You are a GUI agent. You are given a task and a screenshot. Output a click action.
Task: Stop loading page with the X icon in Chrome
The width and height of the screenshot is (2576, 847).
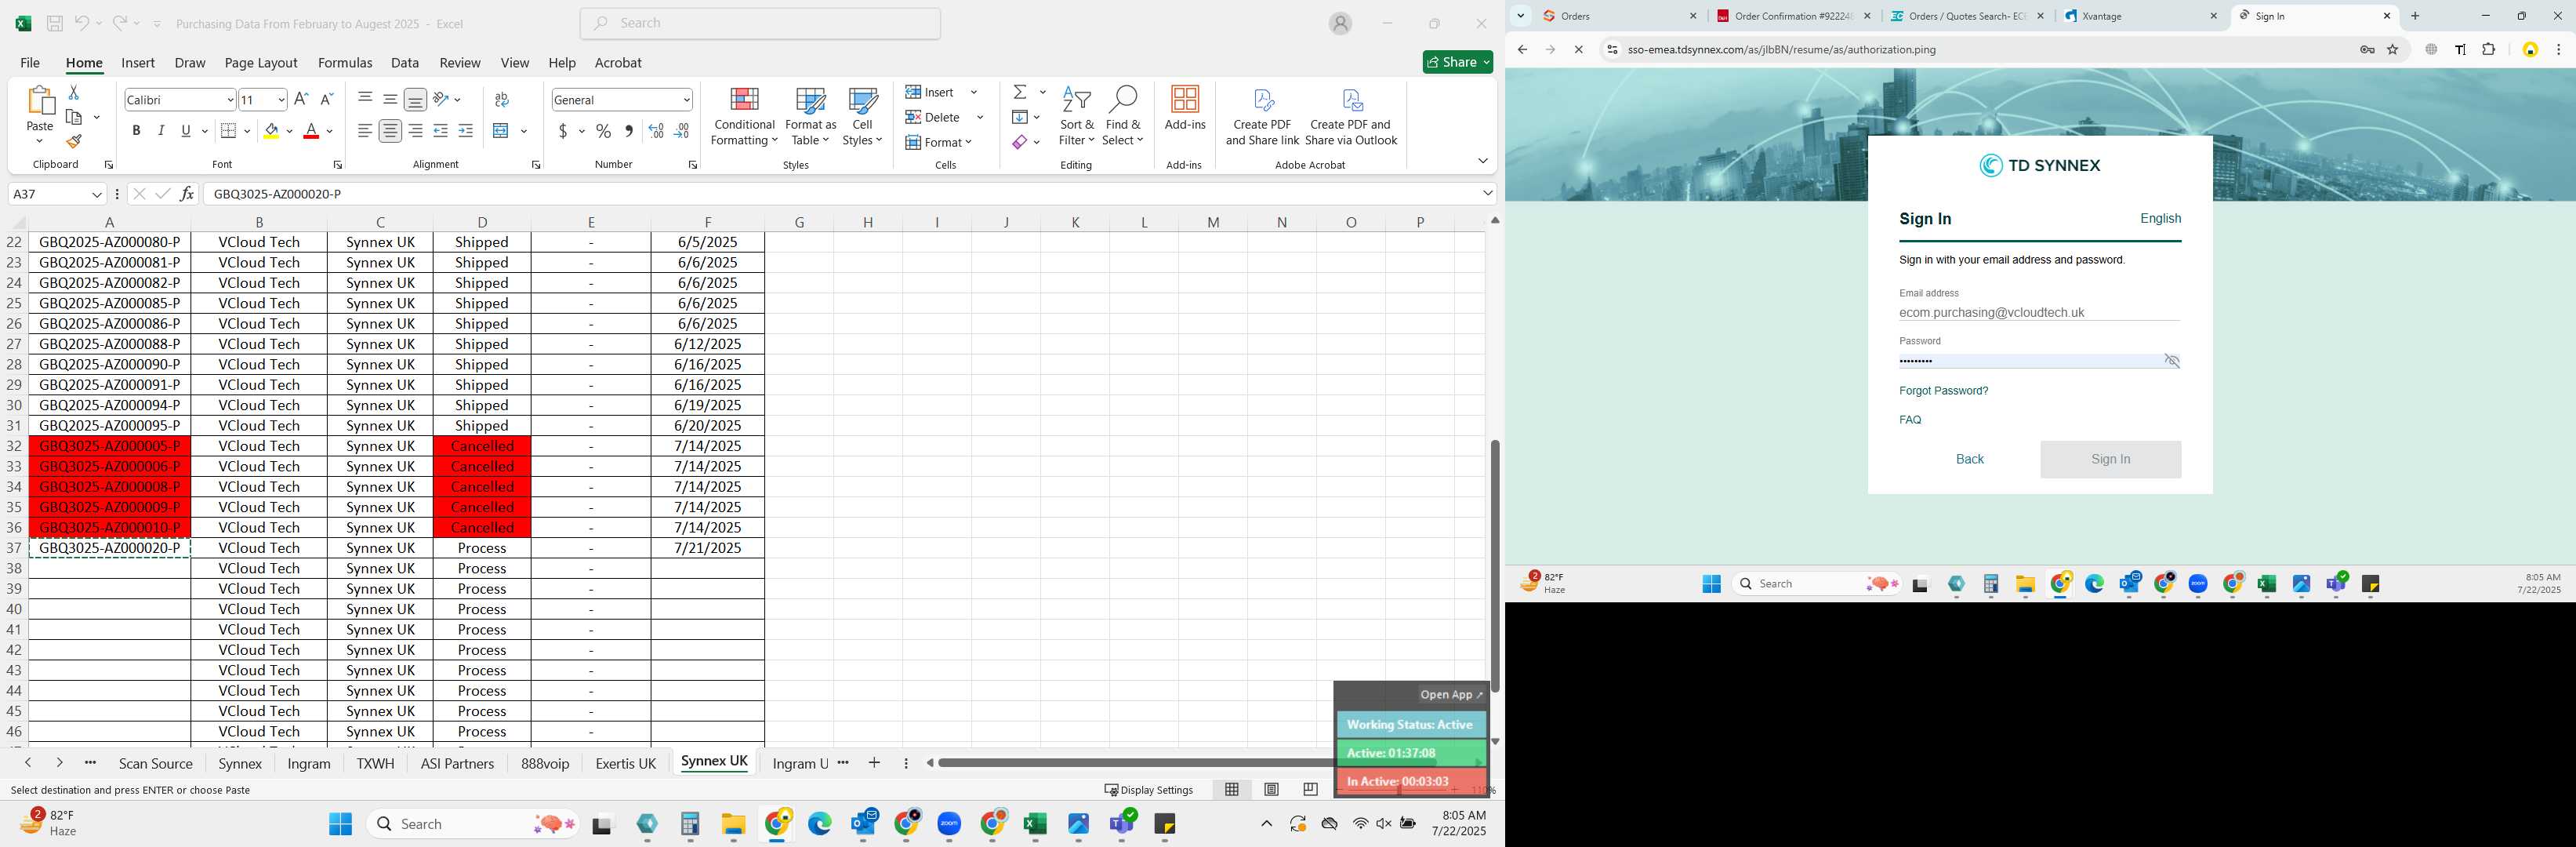tap(1579, 49)
